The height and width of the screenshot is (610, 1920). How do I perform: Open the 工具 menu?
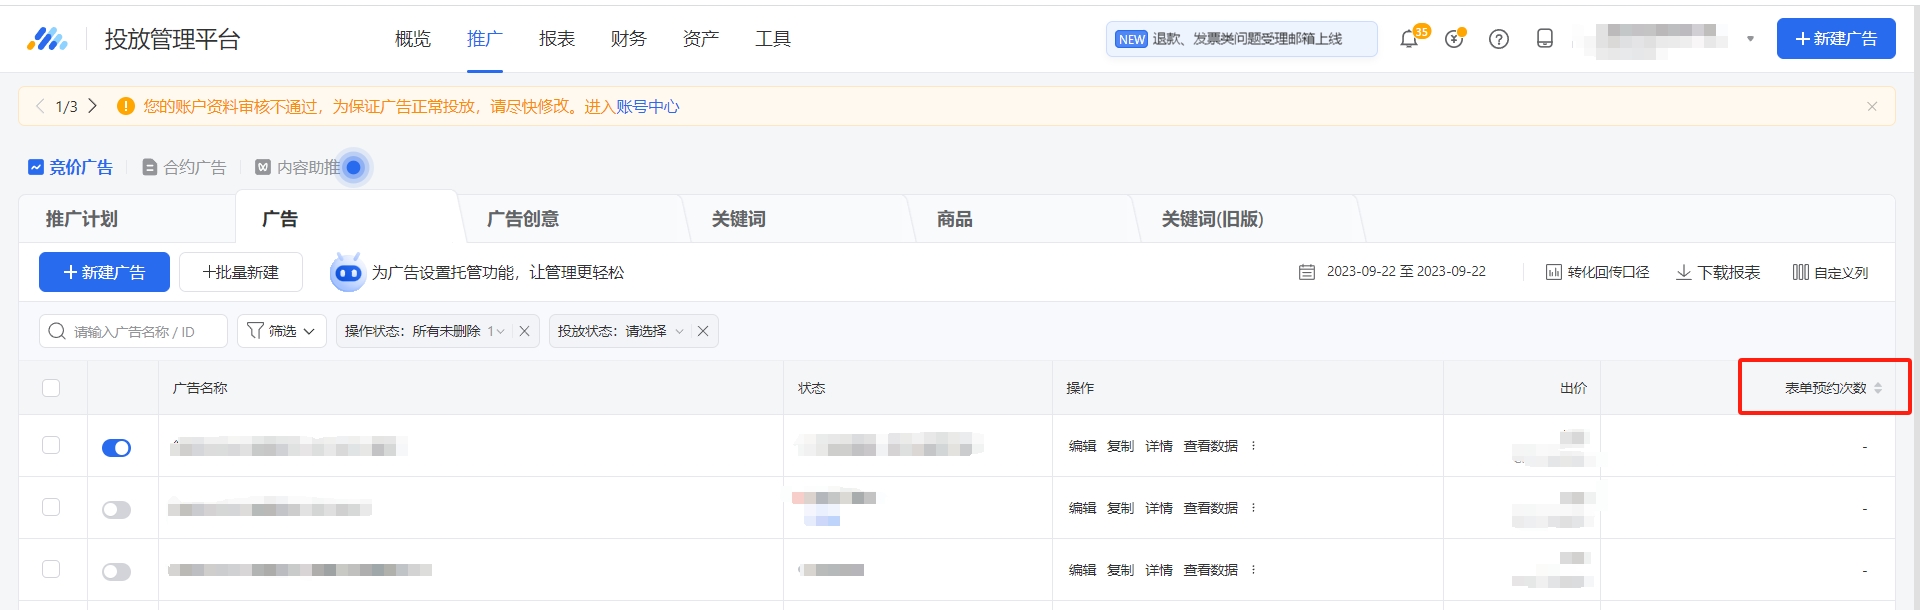[773, 39]
